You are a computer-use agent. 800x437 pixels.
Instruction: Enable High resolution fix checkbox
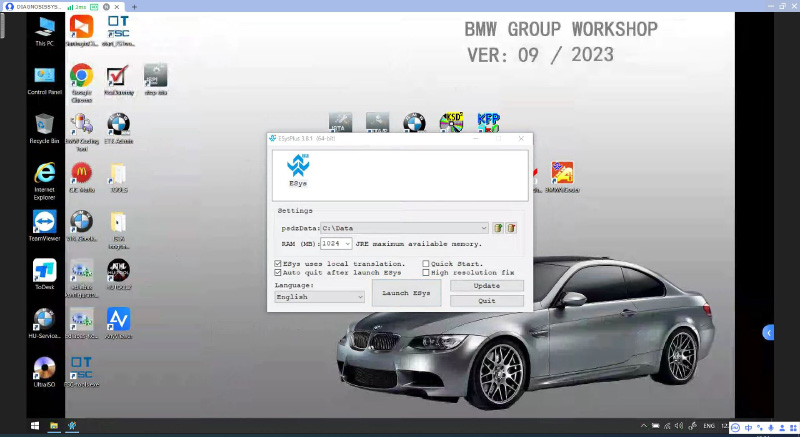pyautogui.click(x=426, y=272)
